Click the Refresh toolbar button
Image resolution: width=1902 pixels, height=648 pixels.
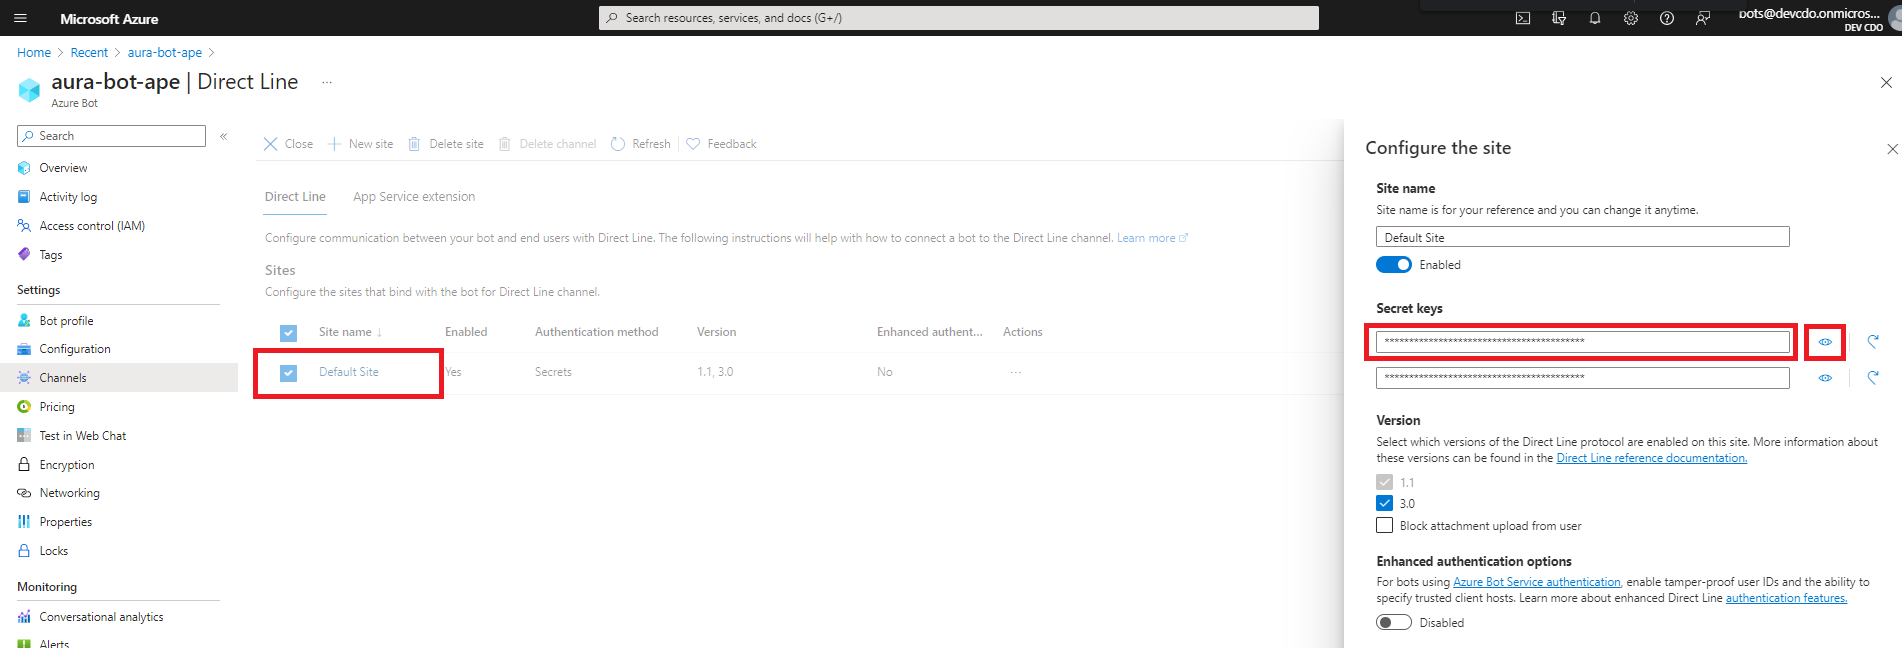pos(640,144)
